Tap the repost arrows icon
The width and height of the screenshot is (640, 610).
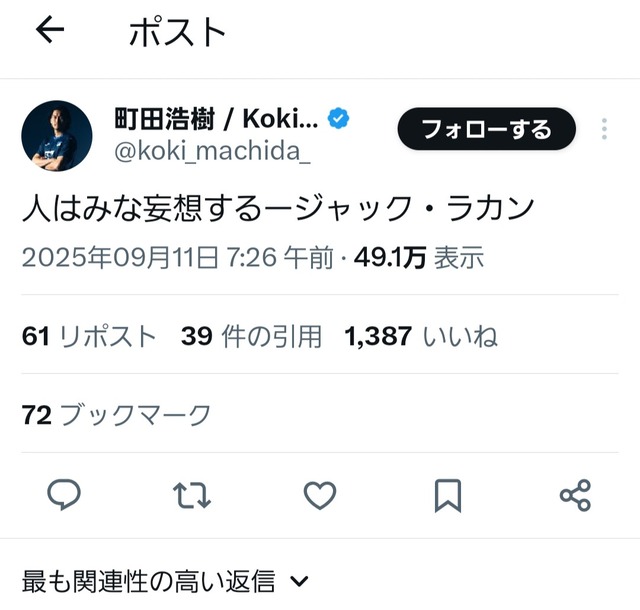[192, 495]
